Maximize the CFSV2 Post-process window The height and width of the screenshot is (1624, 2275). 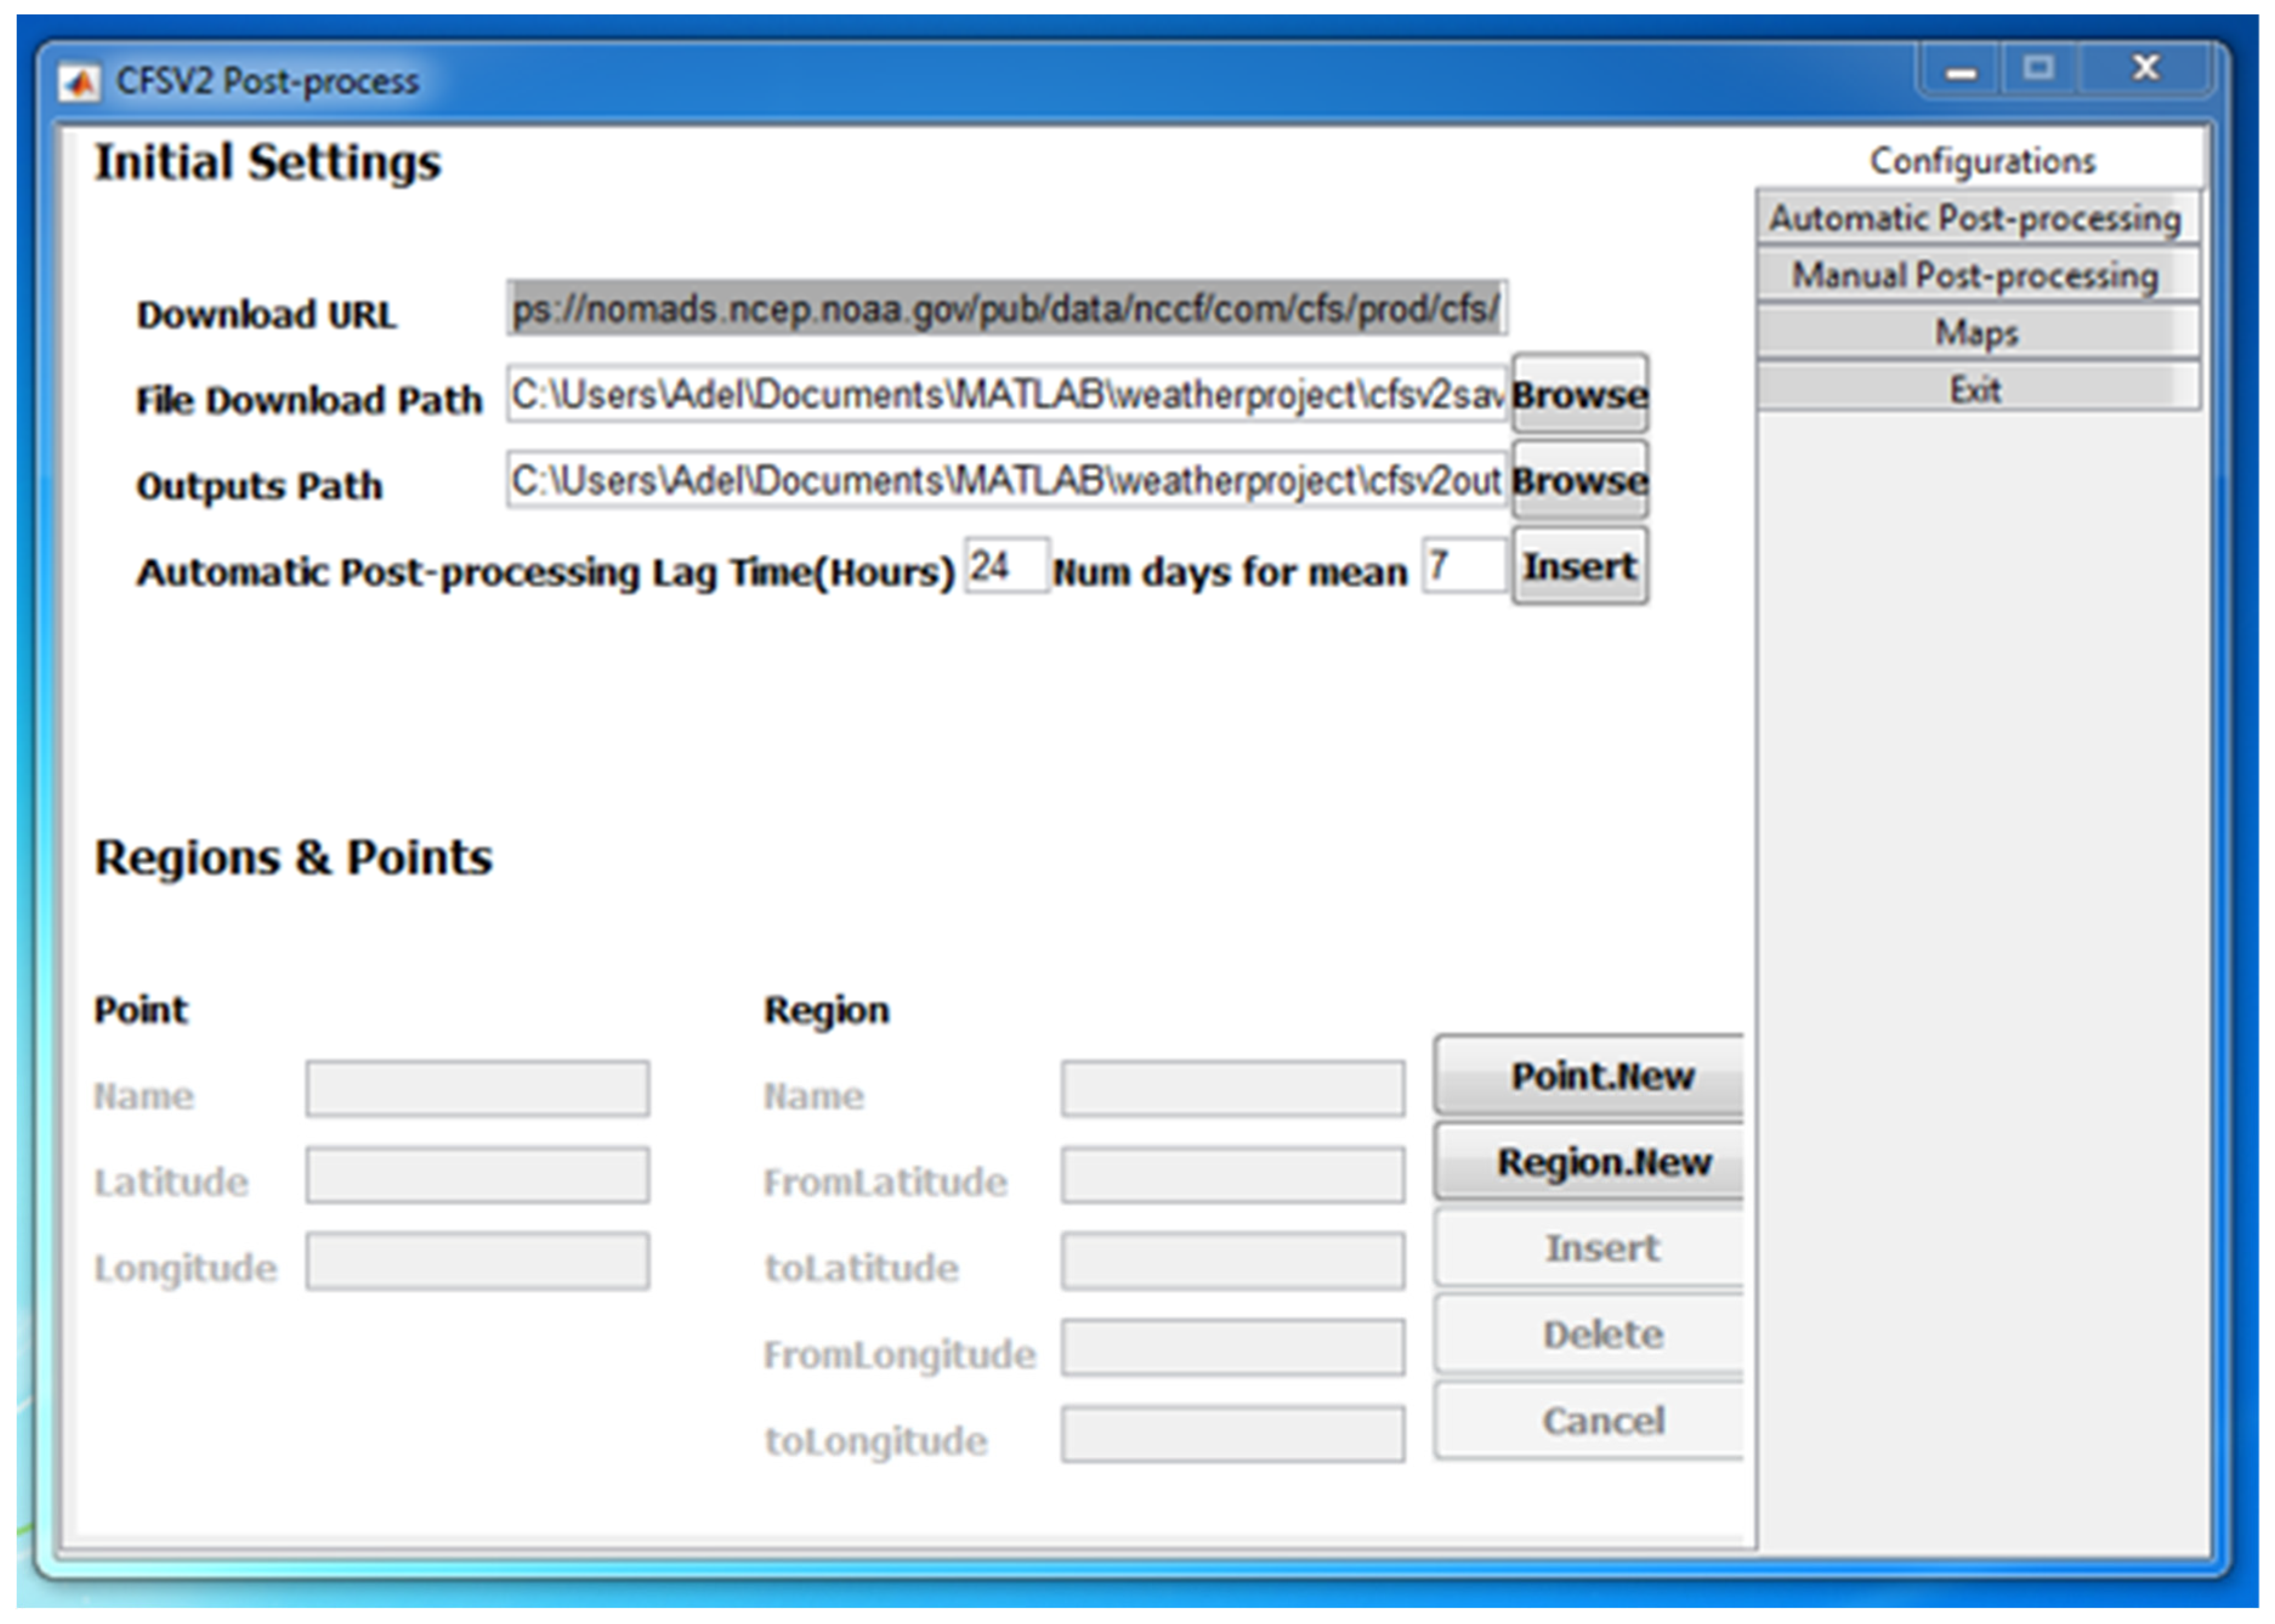[2038, 69]
